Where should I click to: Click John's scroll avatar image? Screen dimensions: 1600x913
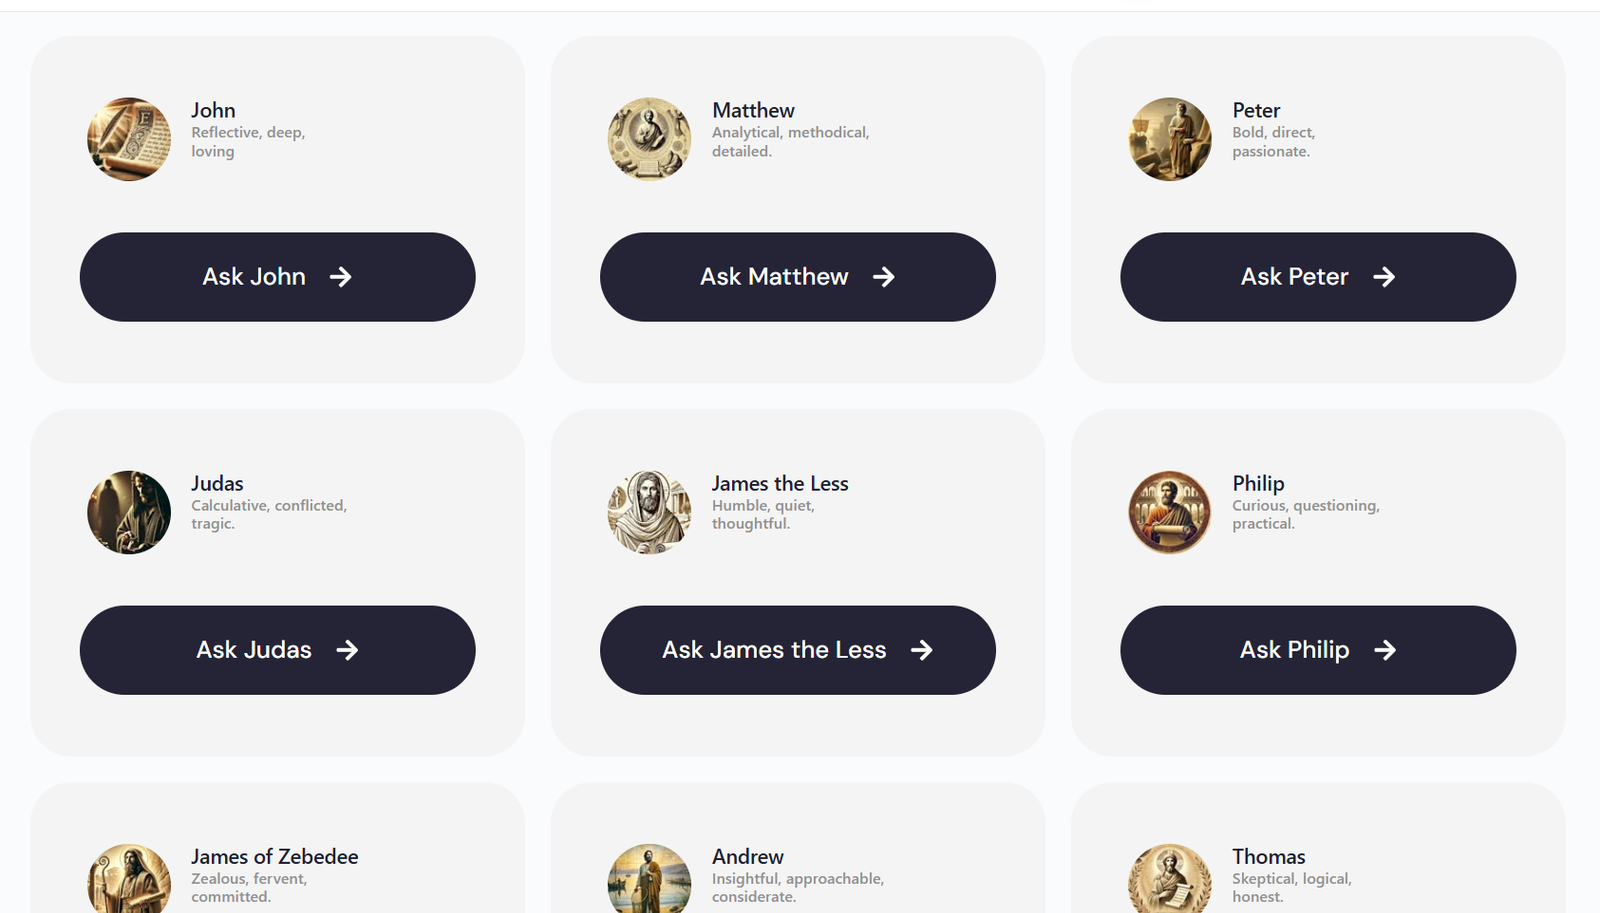(x=129, y=139)
